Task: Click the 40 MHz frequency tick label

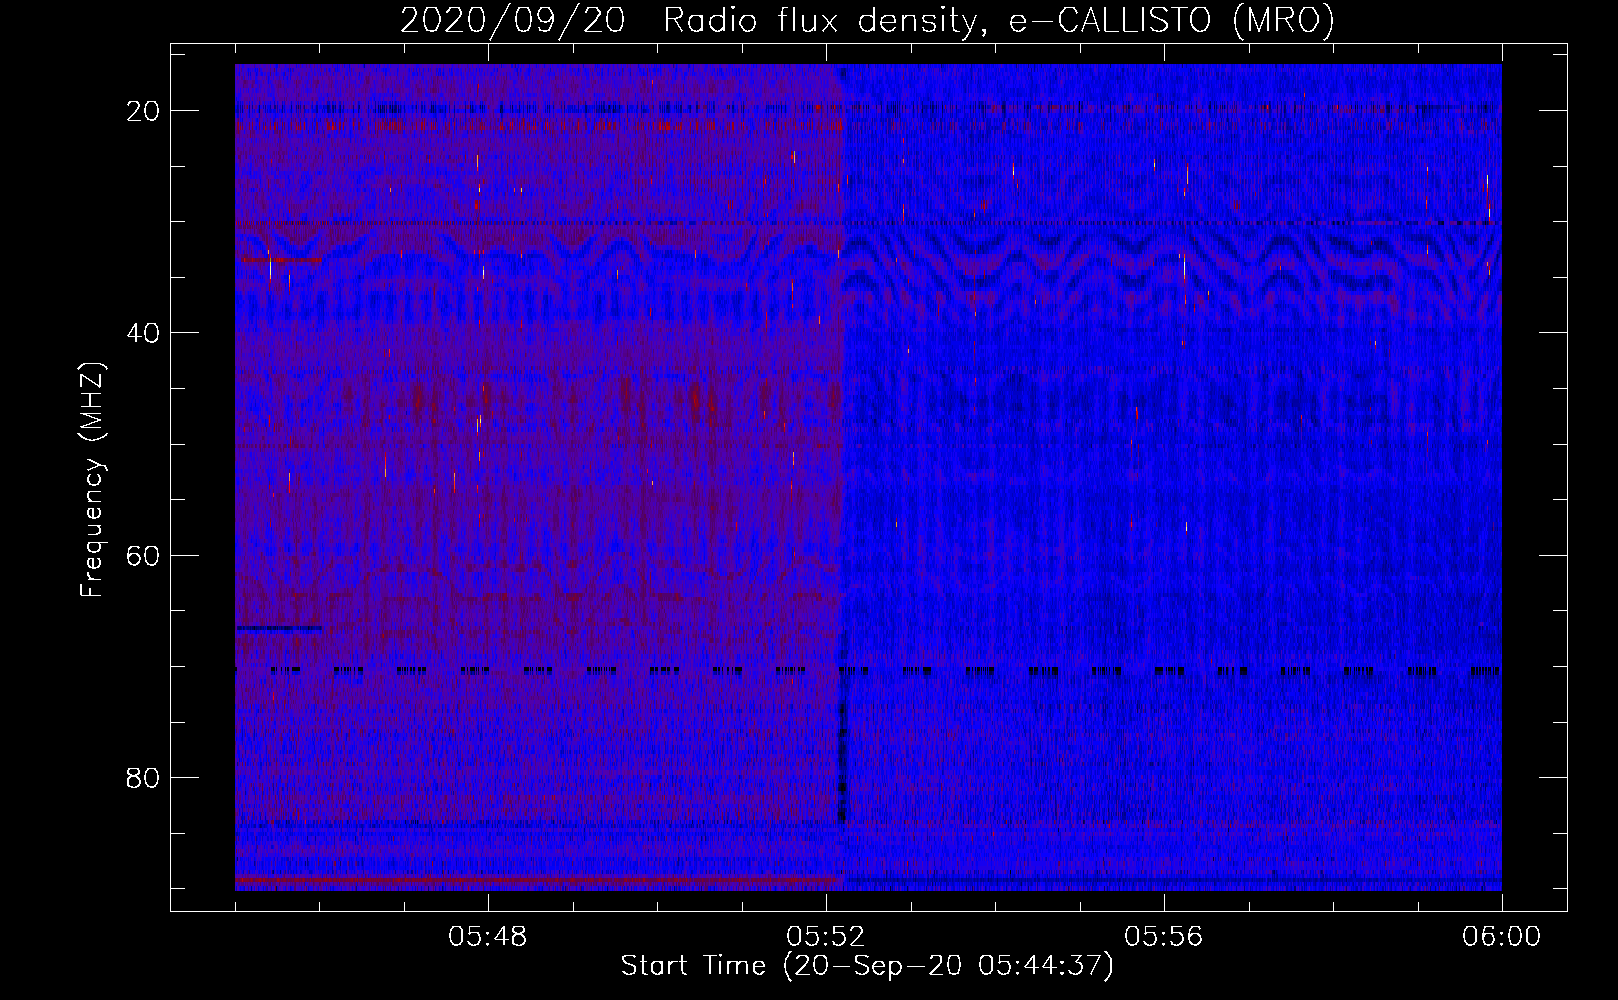Action: pyautogui.click(x=144, y=333)
